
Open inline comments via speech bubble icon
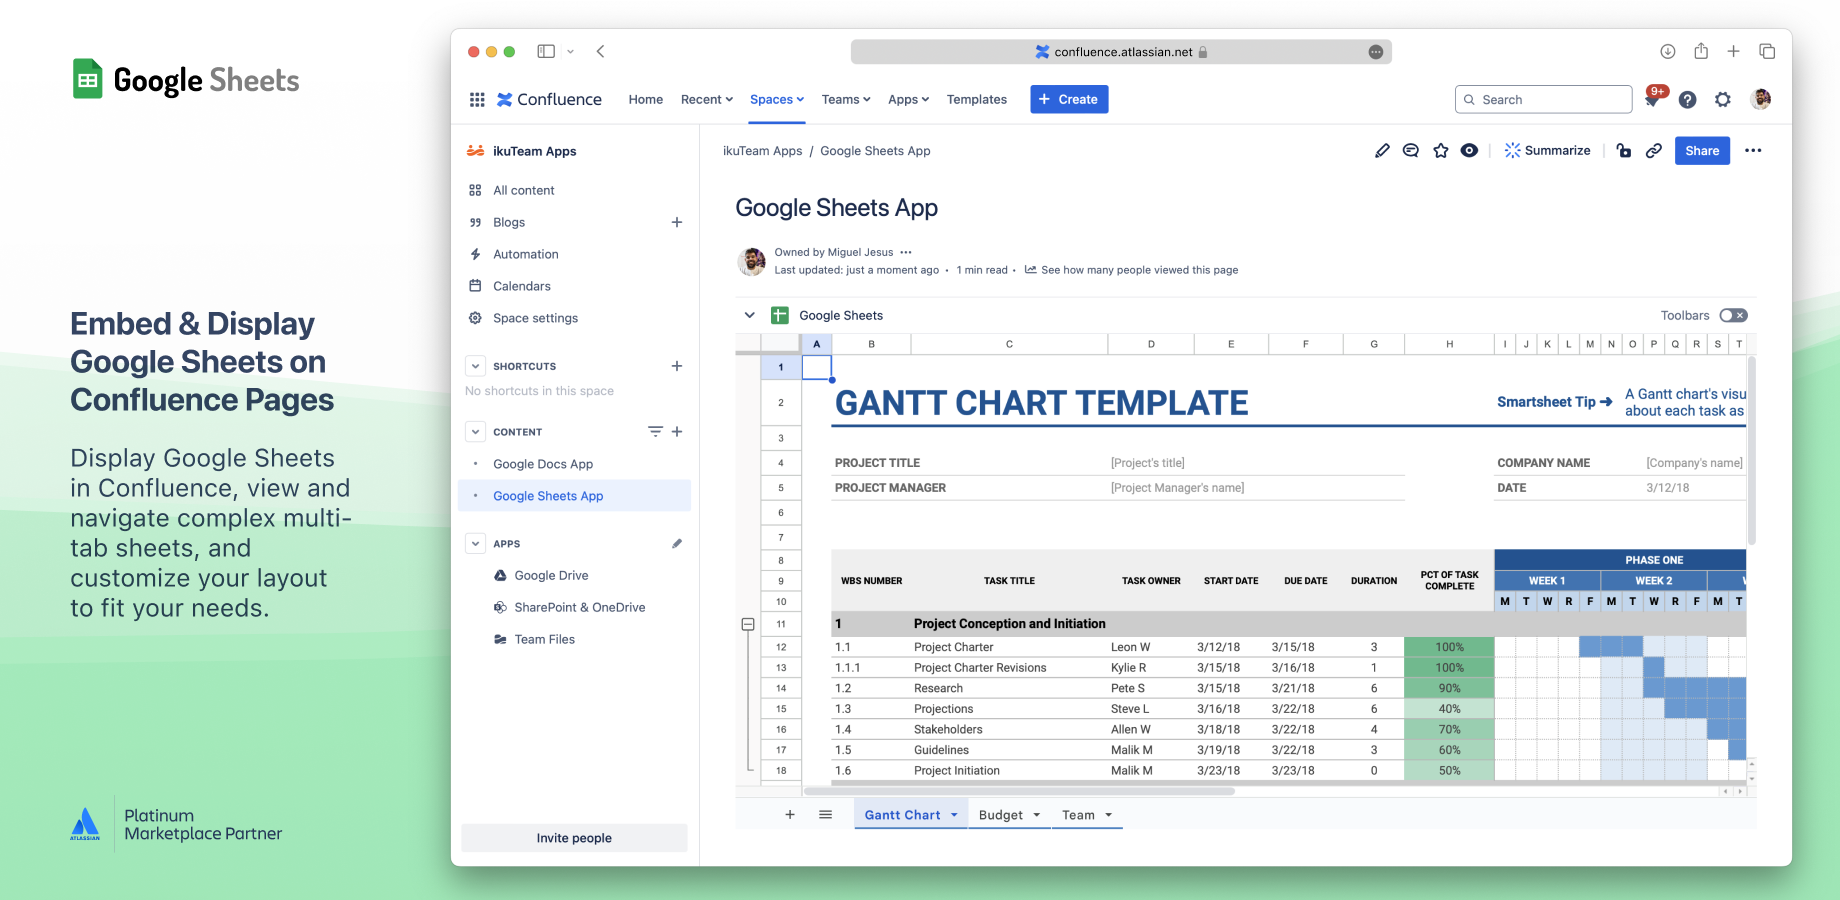tap(1410, 150)
